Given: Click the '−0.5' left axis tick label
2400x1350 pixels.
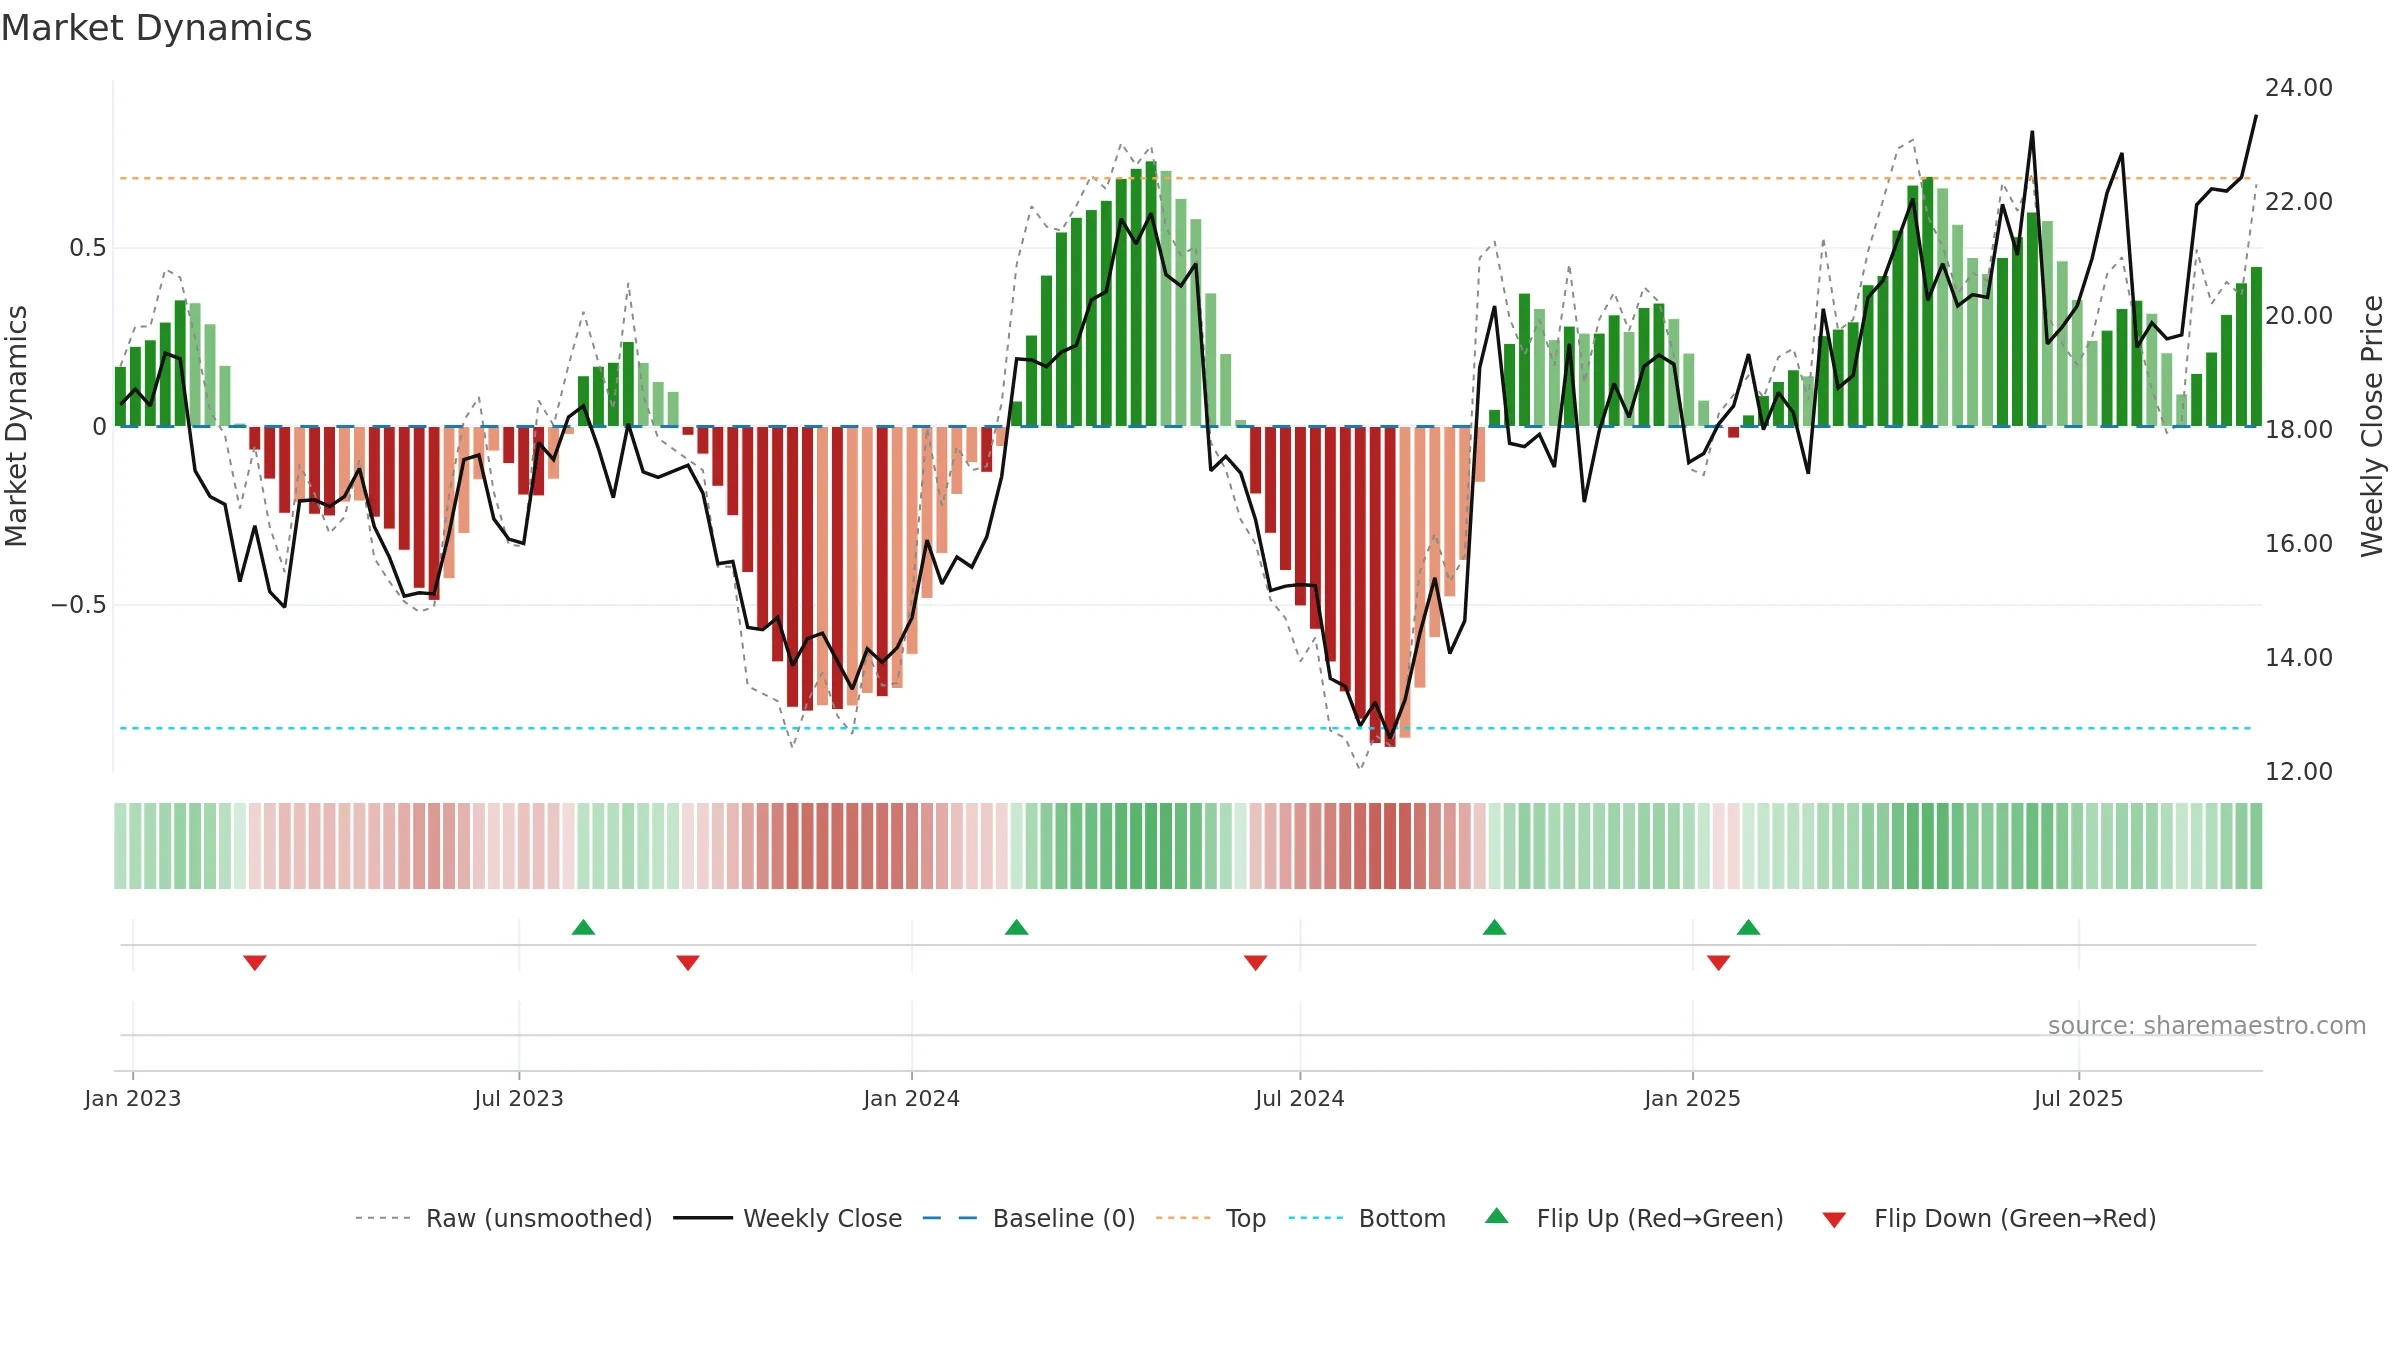Looking at the screenshot, I should click(x=79, y=605).
